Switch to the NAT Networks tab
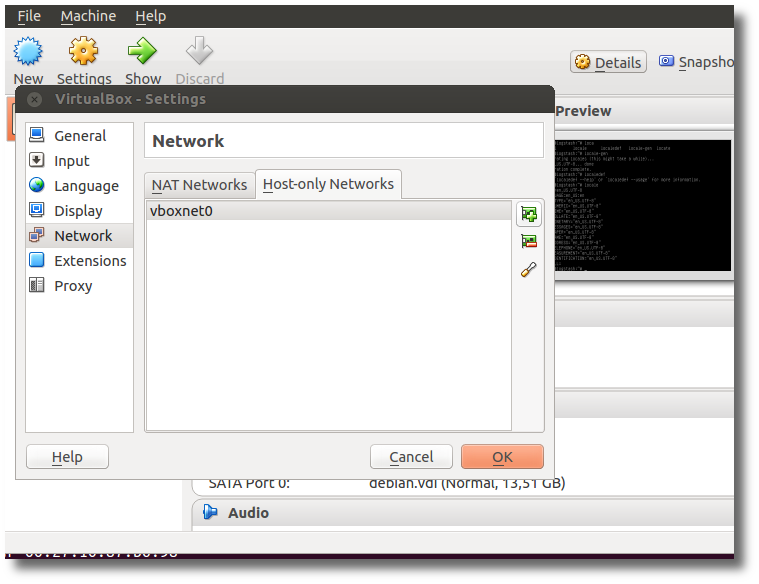759x584 pixels. click(199, 185)
